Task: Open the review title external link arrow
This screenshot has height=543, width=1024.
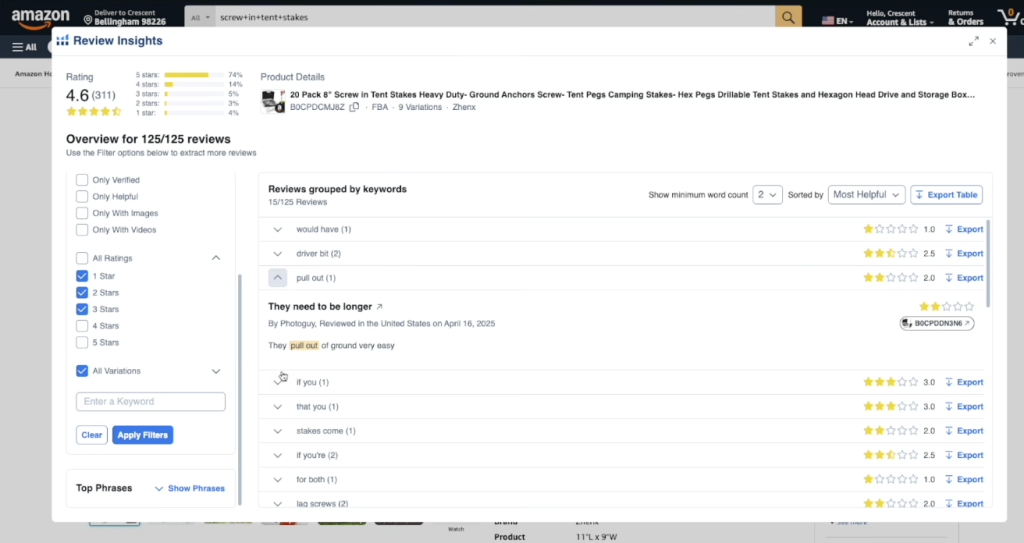Action: click(379, 307)
